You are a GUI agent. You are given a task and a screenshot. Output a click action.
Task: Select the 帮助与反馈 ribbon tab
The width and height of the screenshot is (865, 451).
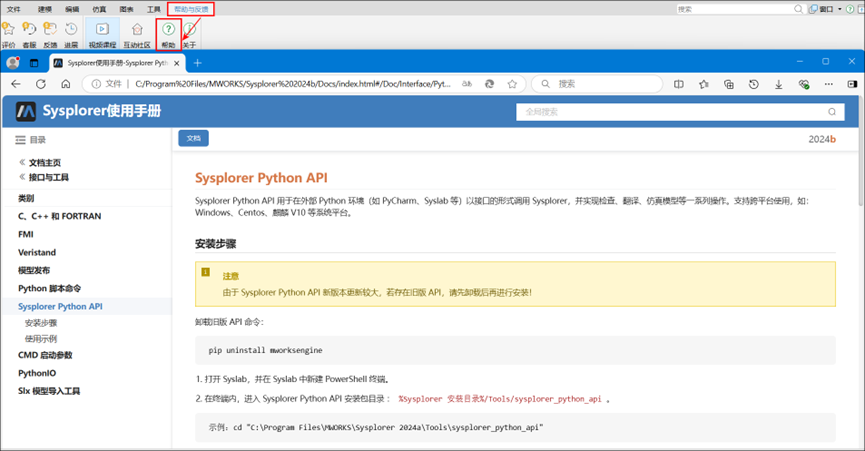[191, 9]
